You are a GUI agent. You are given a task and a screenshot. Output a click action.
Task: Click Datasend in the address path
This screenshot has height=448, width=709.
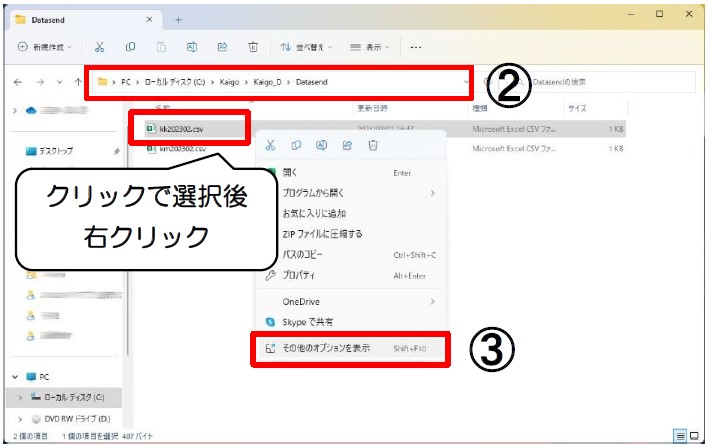tap(312, 82)
